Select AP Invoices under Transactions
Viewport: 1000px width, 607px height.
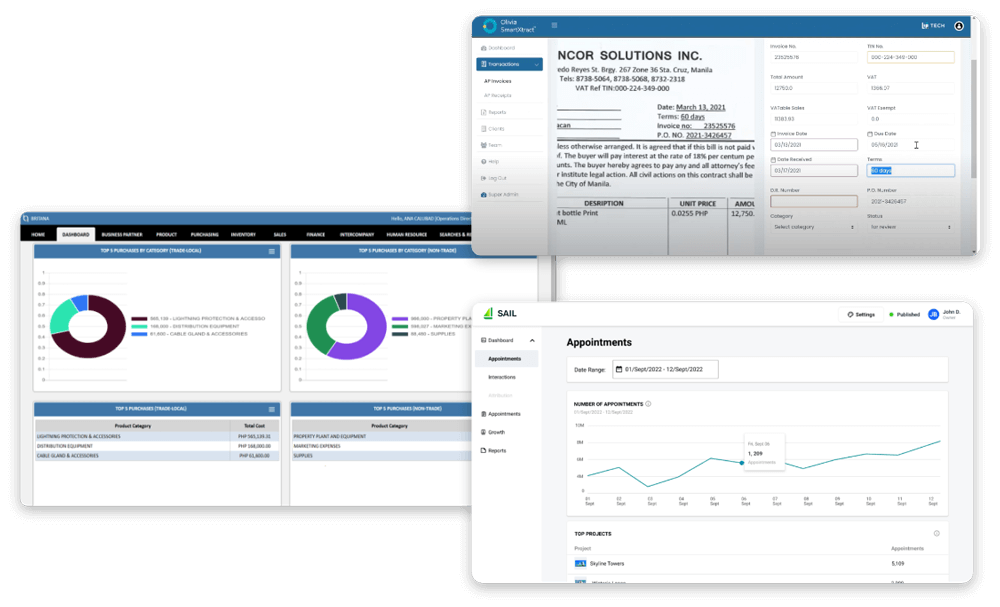pos(497,81)
